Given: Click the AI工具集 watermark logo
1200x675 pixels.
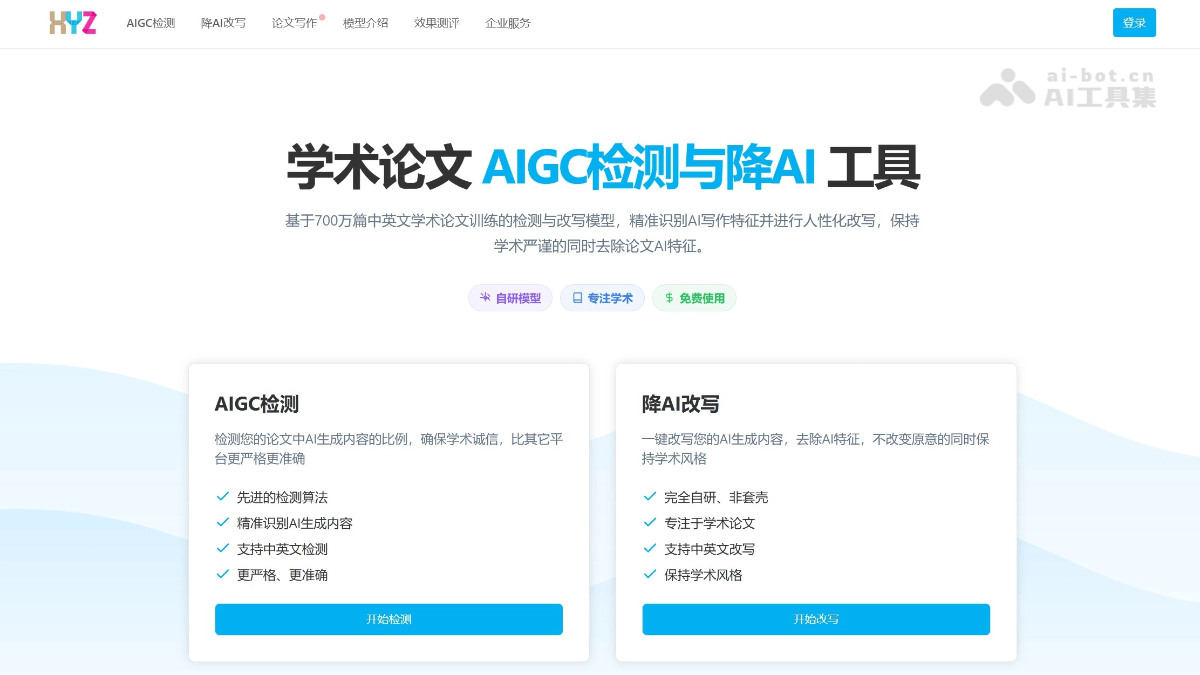Looking at the screenshot, I should (x=1068, y=88).
